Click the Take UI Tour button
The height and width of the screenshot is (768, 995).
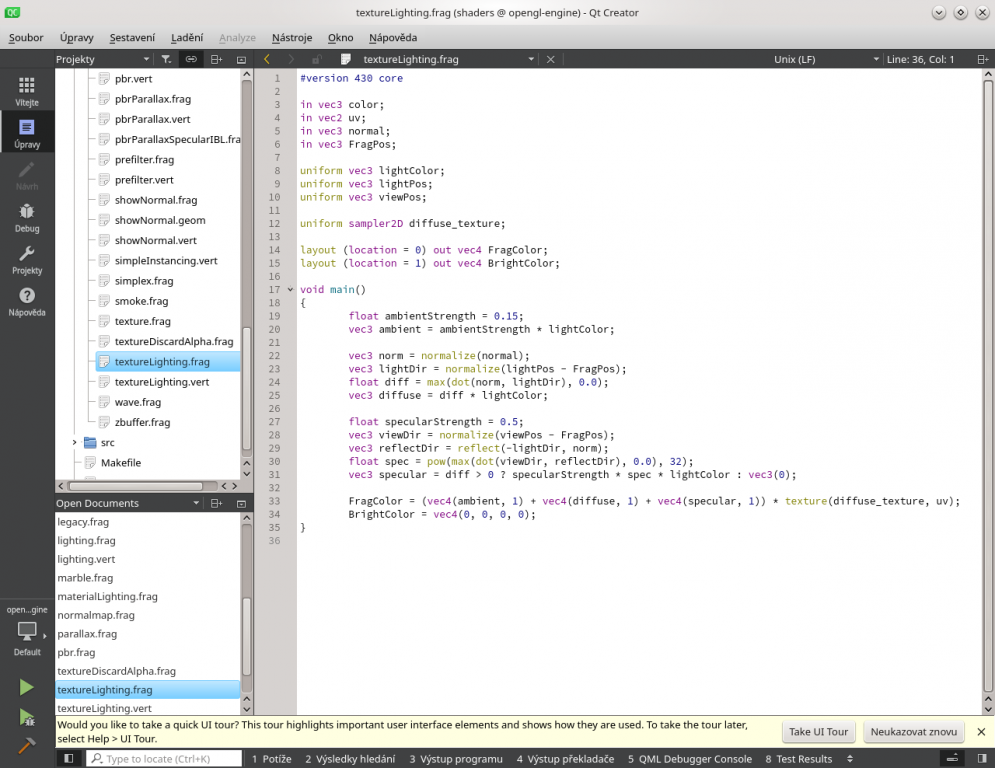pyautogui.click(x=818, y=731)
